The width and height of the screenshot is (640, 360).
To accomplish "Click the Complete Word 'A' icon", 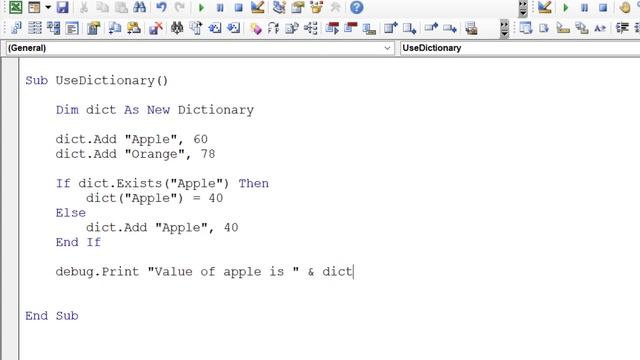I will click(x=600, y=28).
